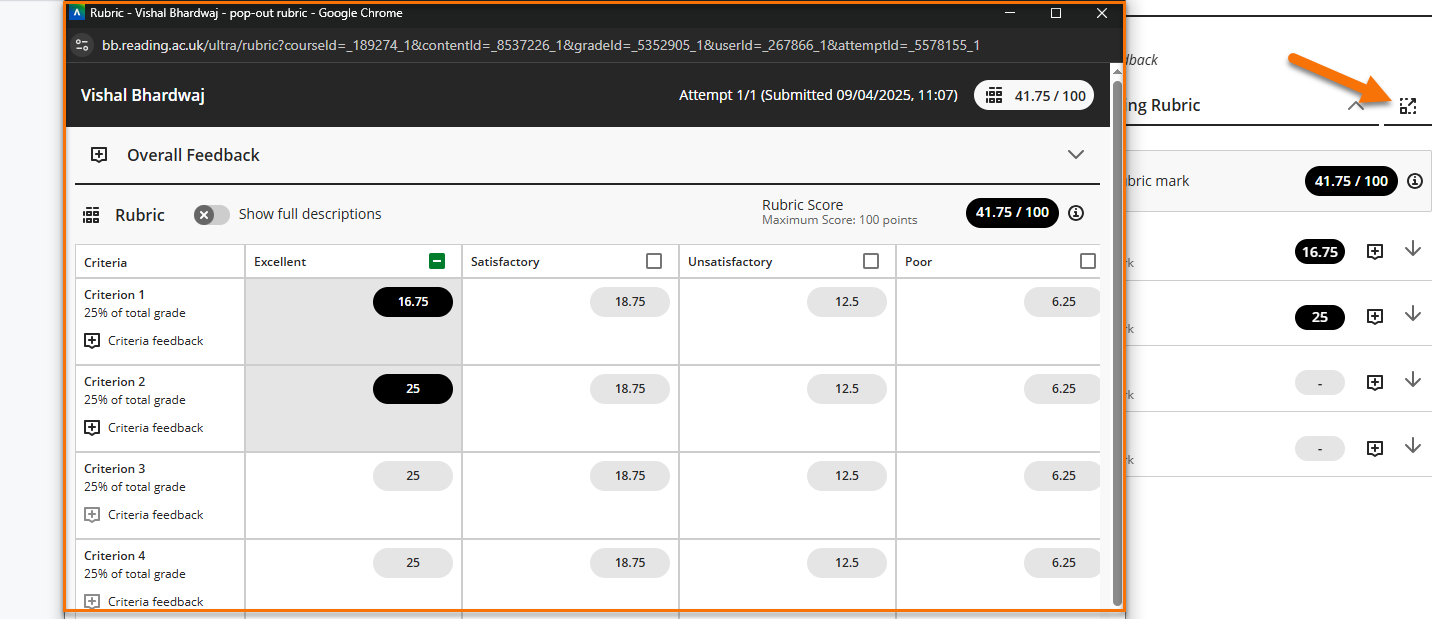Check the Unsatisfactory column checkbox
The width and height of the screenshot is (1438, 619).
[871, 261]
